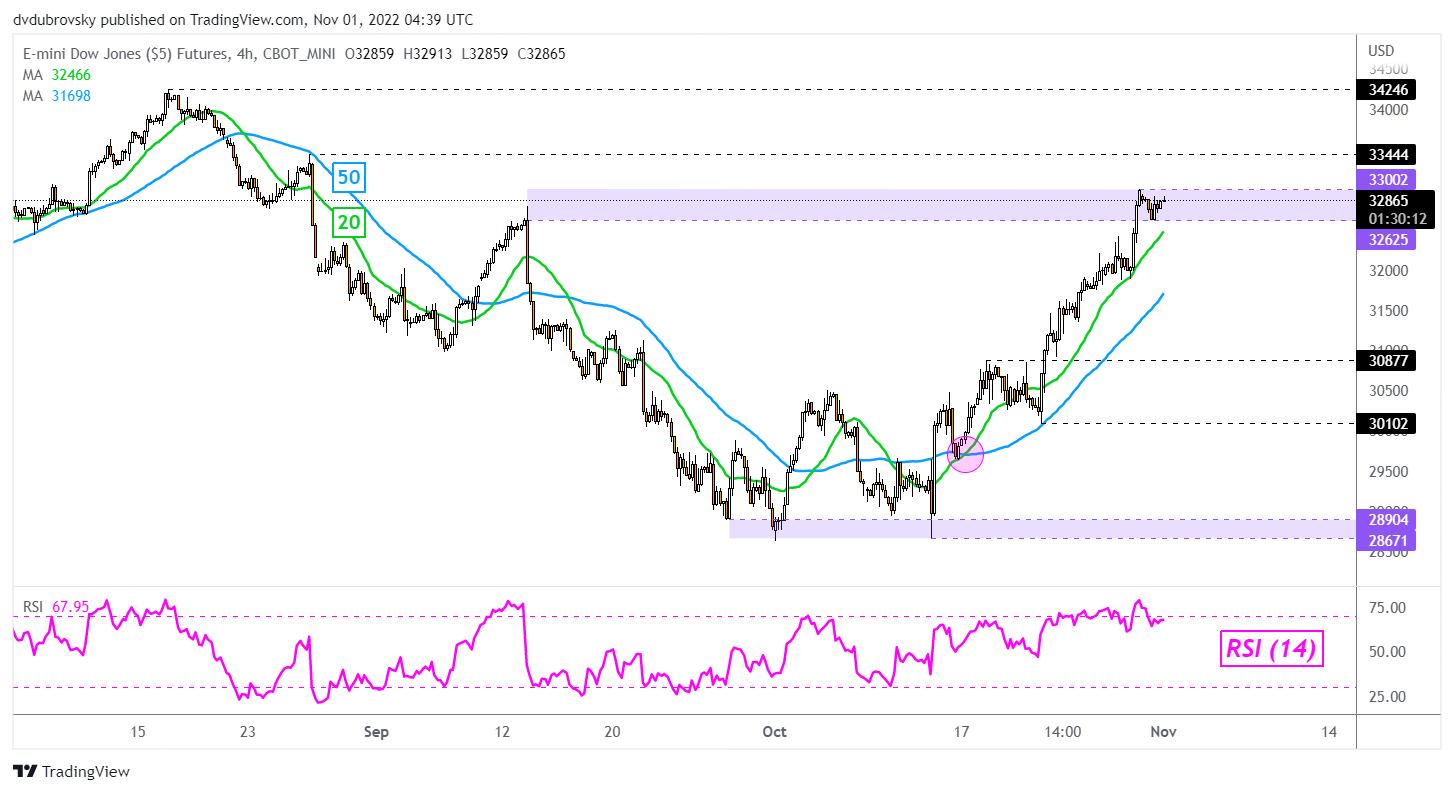This screenshot has width=1454, height=793.
Task: Click the USD currency label
Action: click(x=1381, y=50)
